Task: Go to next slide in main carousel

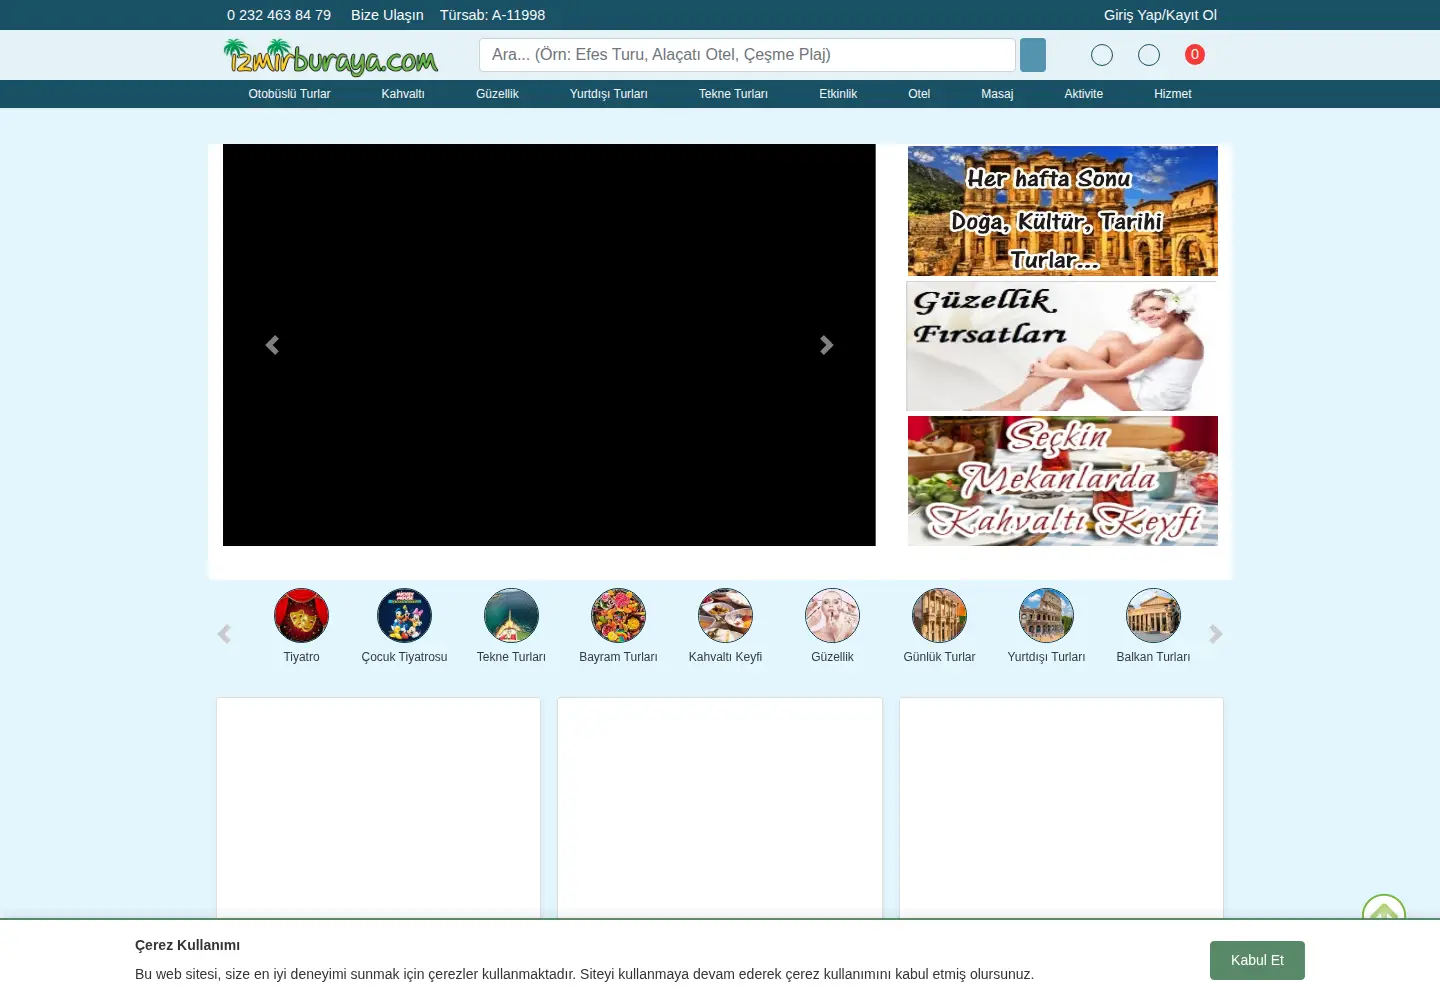Action: tap(826, 345)
